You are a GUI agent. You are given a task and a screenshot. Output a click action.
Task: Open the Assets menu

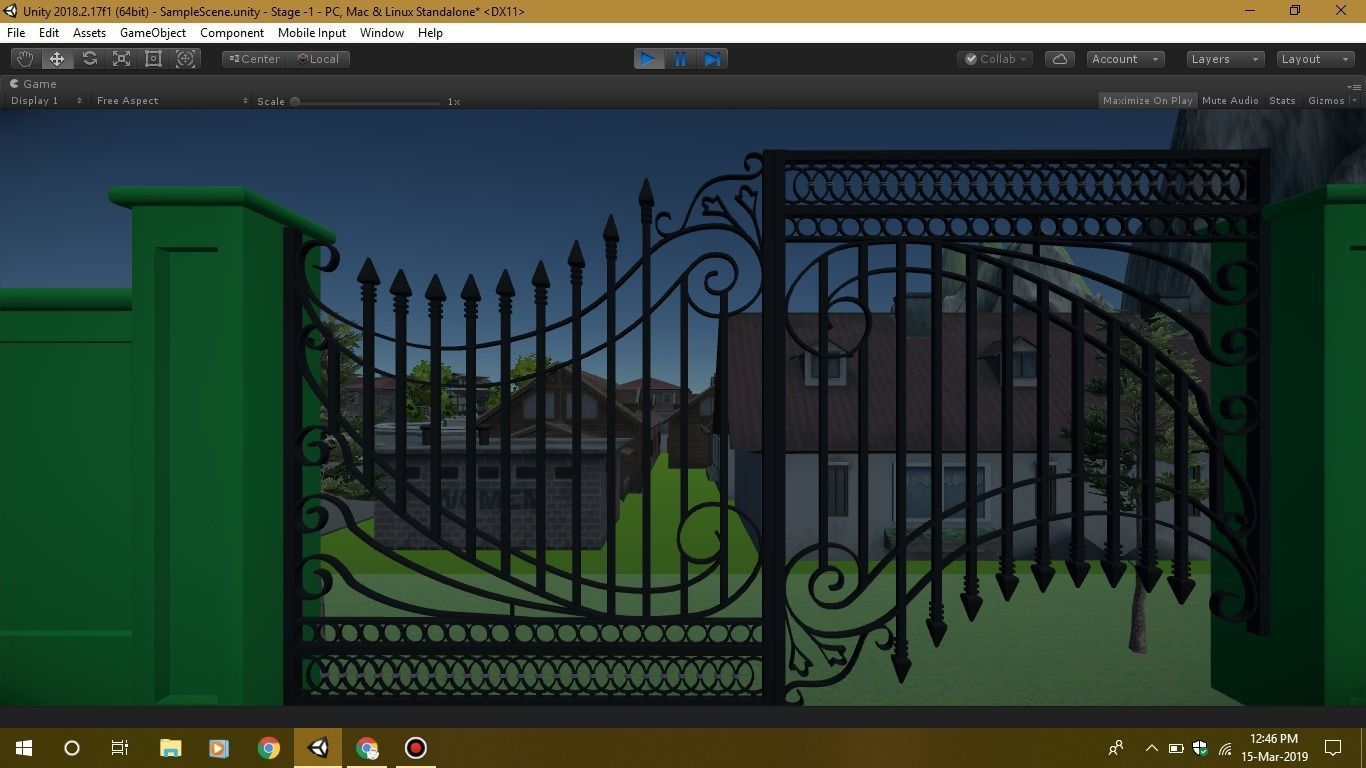click(x=89, y=33)
